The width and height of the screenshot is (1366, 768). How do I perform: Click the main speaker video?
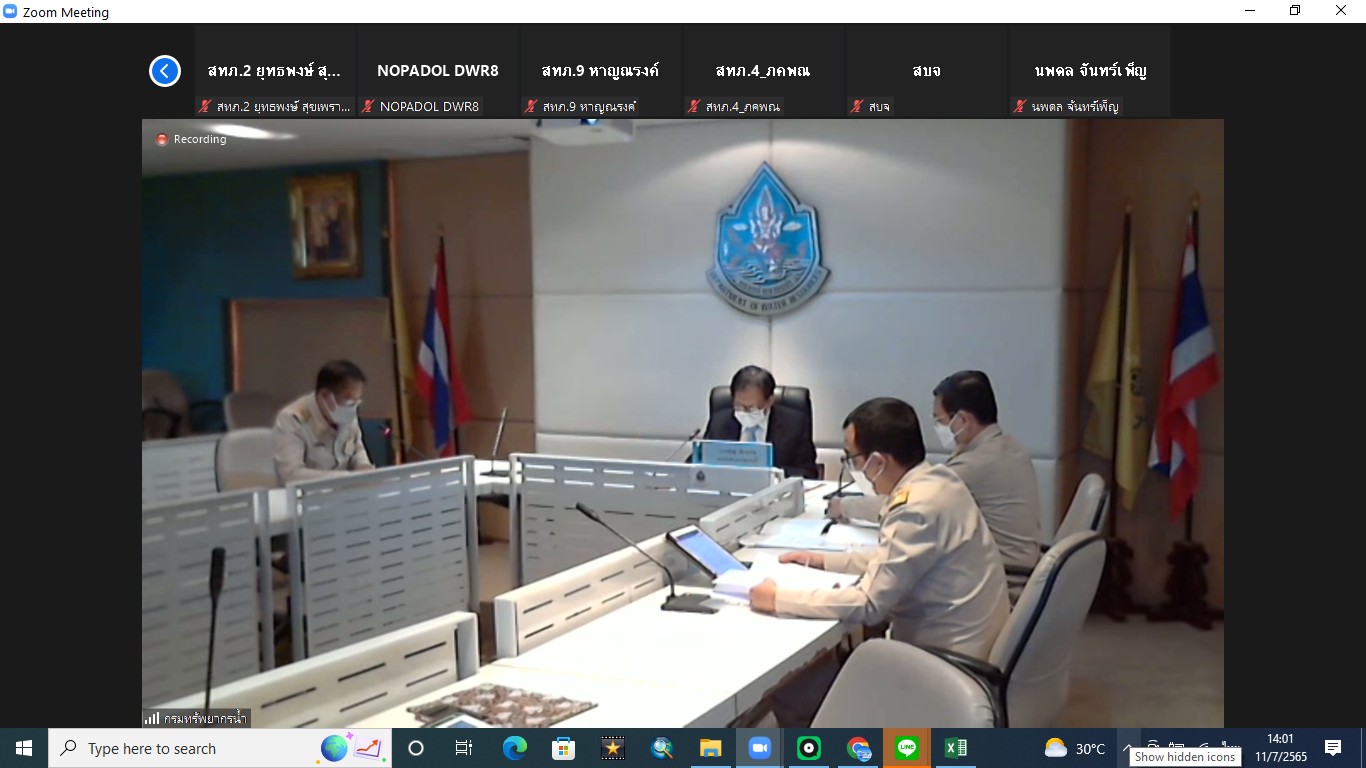coord(683,423)
